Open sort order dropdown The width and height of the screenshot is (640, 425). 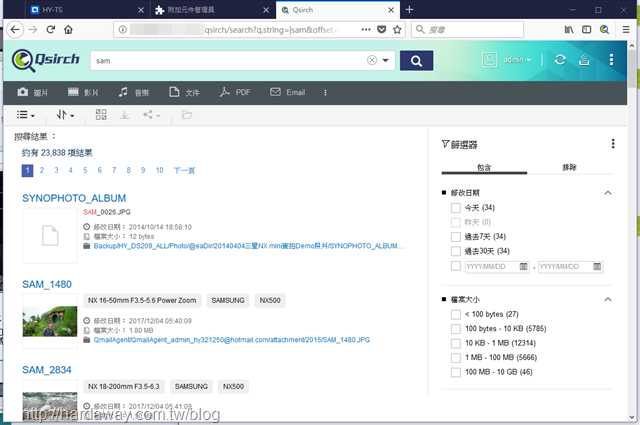tap(65, 115)
